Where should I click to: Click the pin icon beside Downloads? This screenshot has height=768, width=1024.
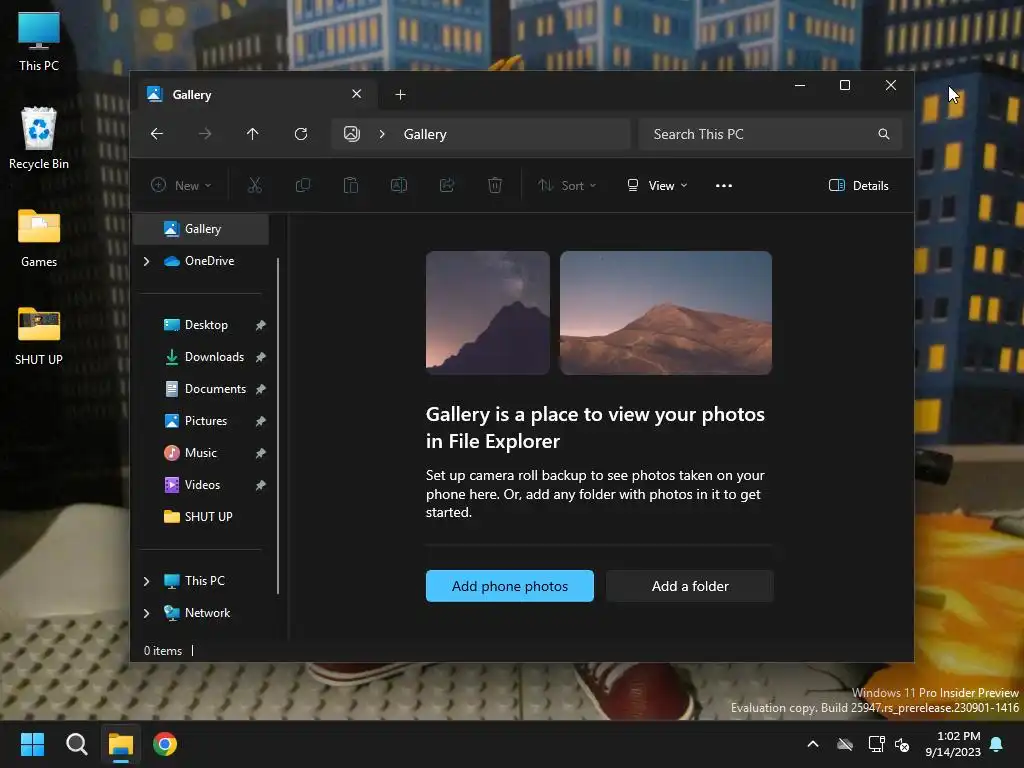coord(261,357)
